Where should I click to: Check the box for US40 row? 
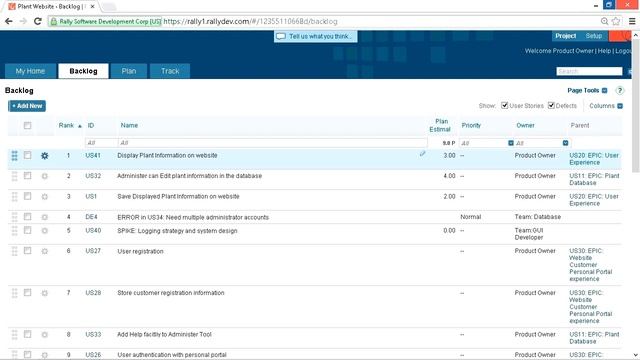point(27,230)
